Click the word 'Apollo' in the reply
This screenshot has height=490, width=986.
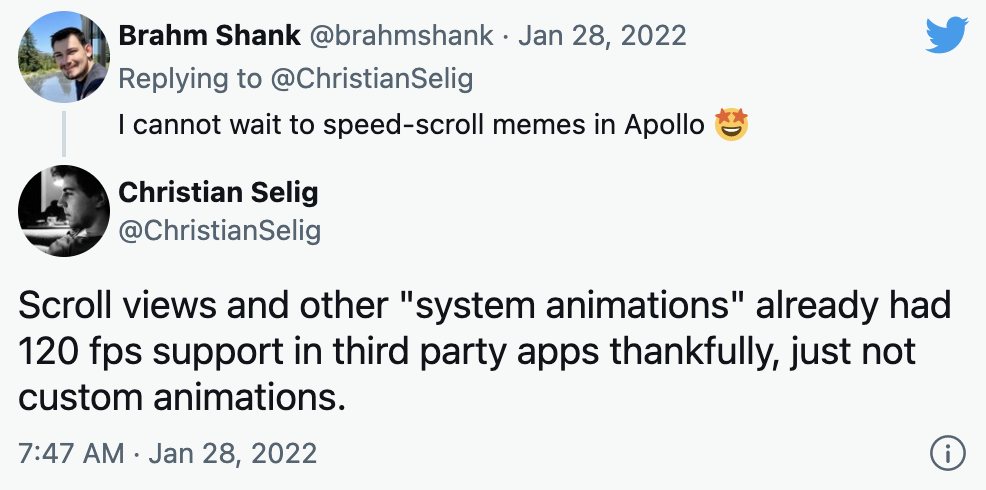tap(664, 125)
